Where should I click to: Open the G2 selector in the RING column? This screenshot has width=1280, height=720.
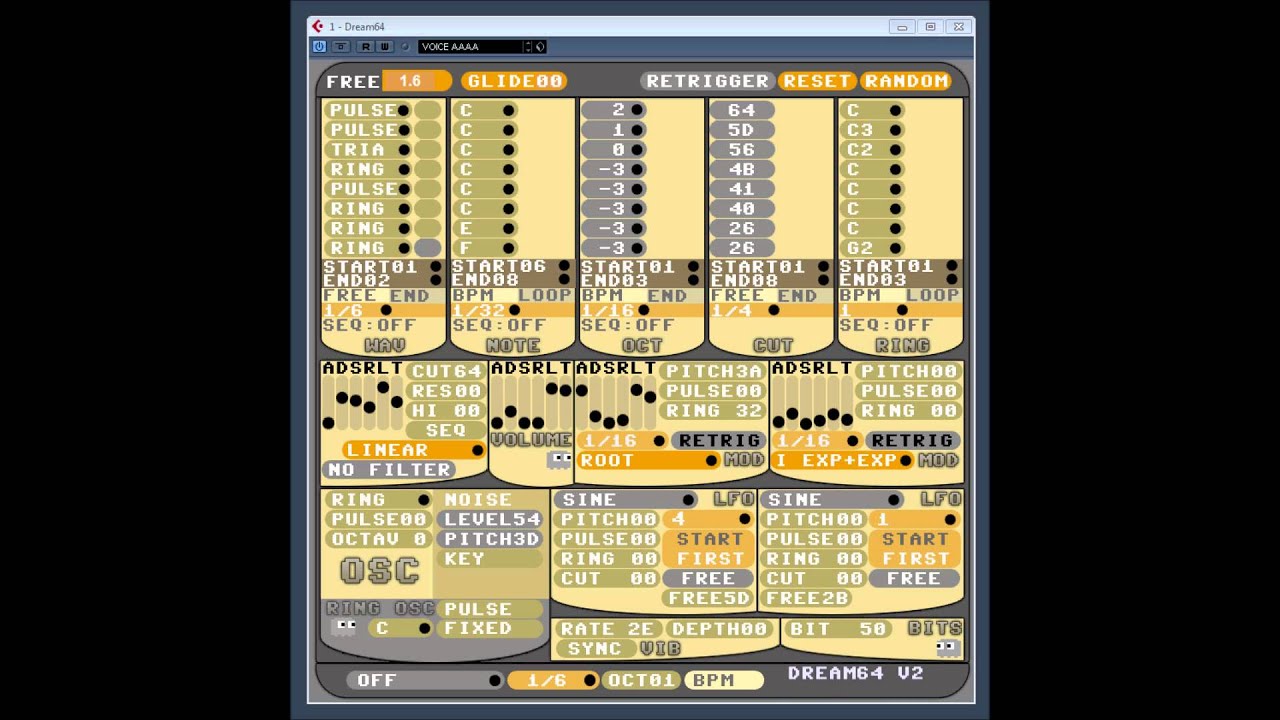tap(872, 248)
